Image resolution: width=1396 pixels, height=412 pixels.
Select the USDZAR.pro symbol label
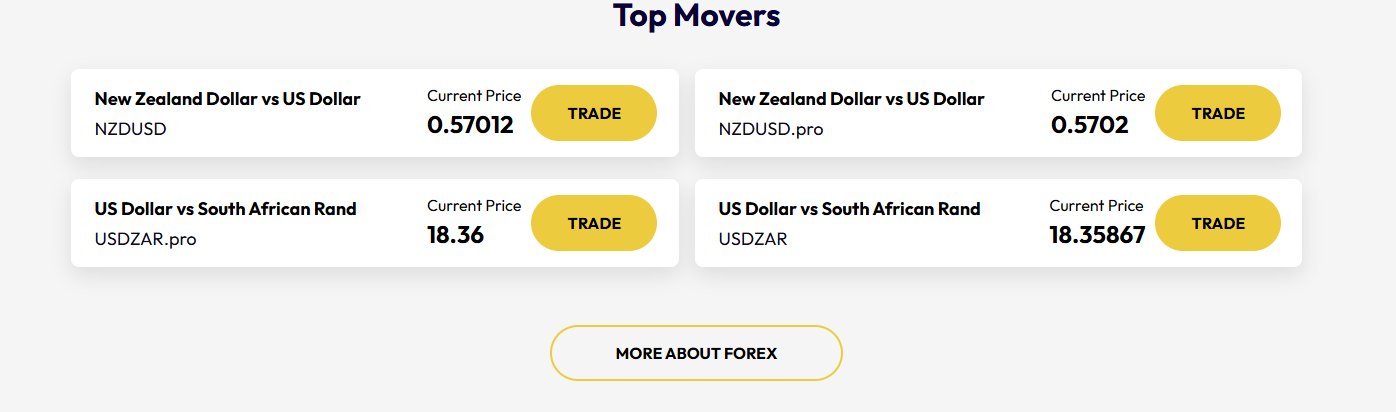146,239
